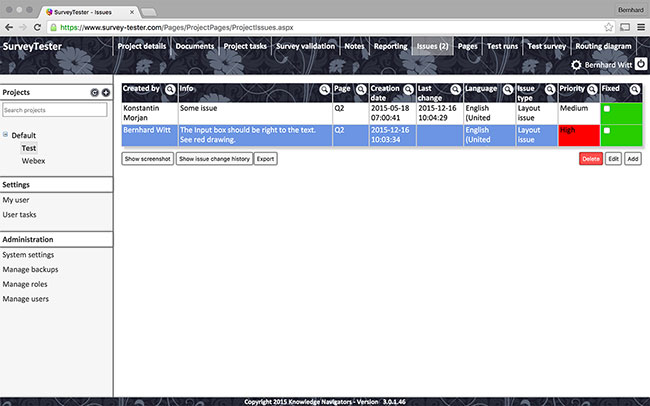Viewport: 650px width, 406px height.
Task: Select the Webex project in the tree
Action: (x=33, y=160)
